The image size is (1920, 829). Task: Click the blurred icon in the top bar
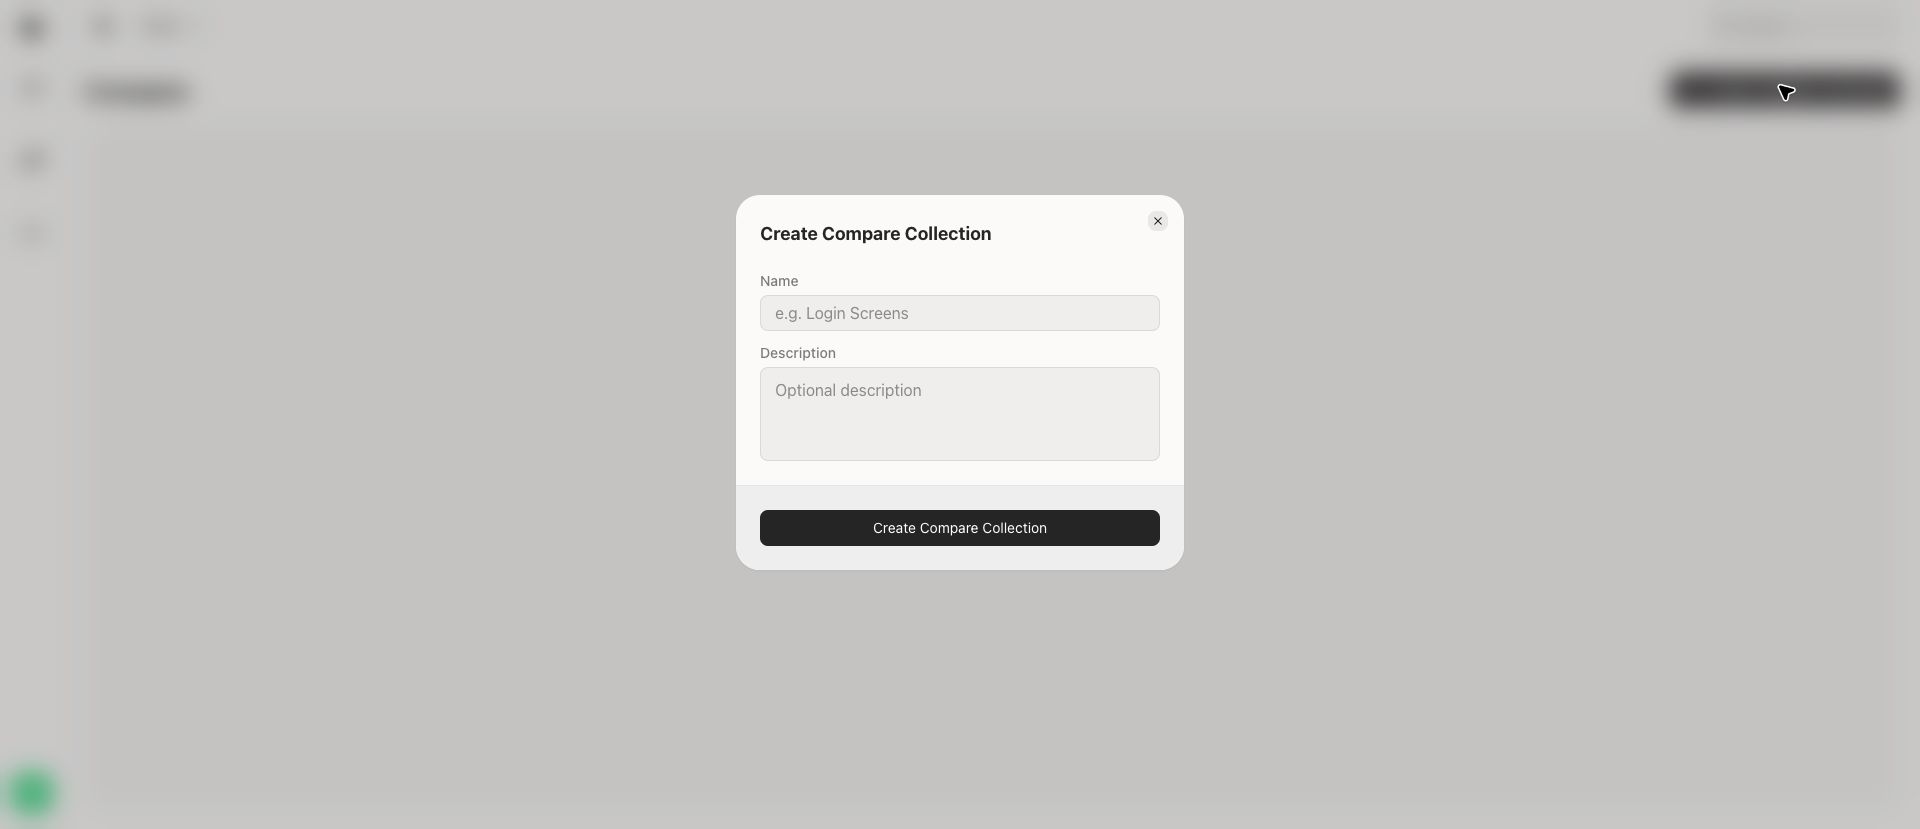tap(104, 28)
